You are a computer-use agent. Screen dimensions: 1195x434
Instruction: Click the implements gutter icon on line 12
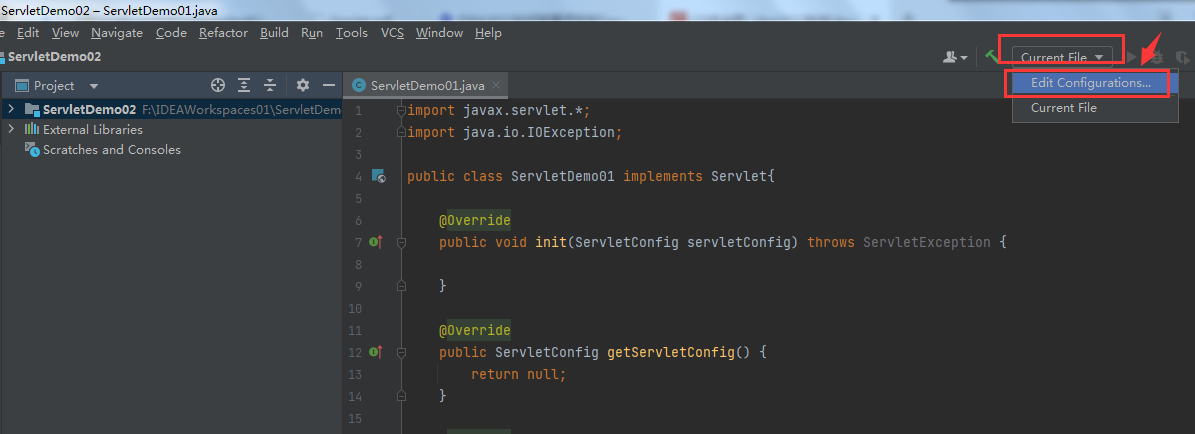(x=376, y=352)
